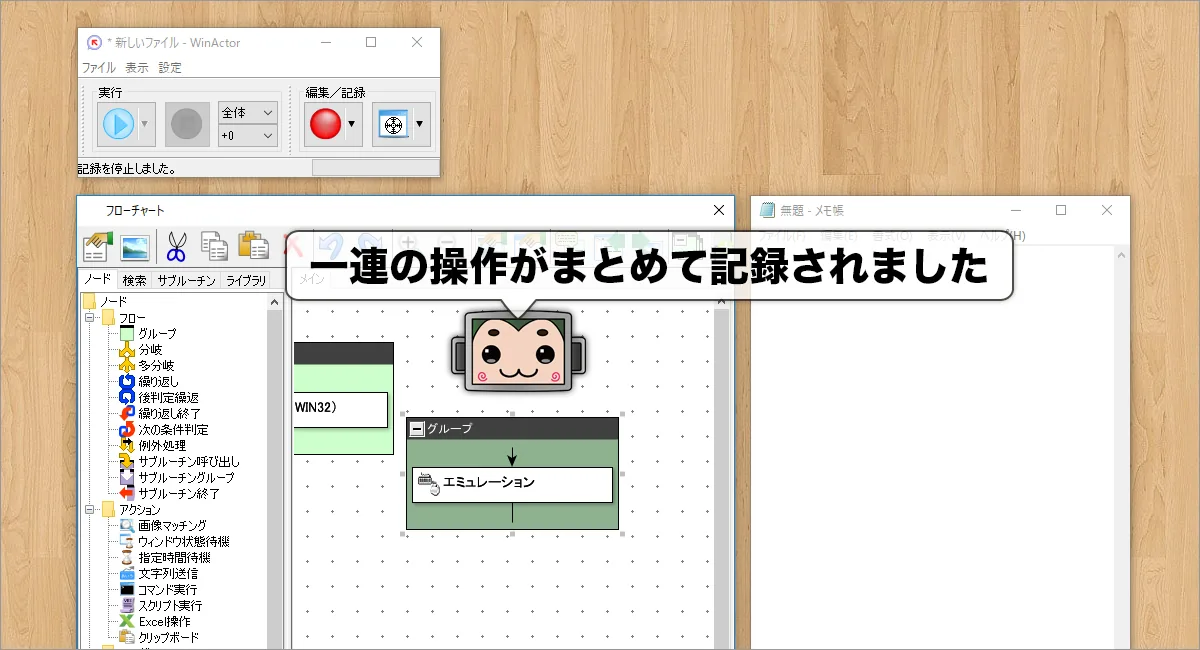
Task: Select the ウィンドウ状態待機 action icon
Action: [127, 541]
